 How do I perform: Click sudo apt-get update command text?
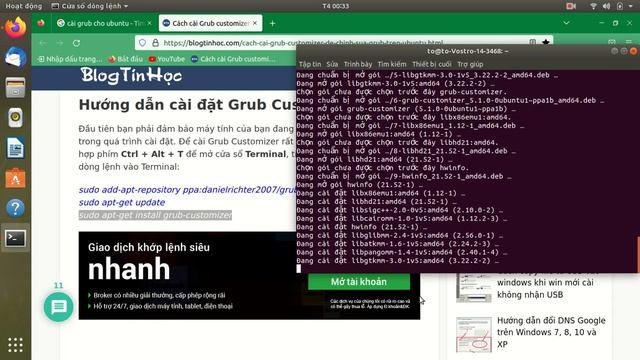(122, 202)
